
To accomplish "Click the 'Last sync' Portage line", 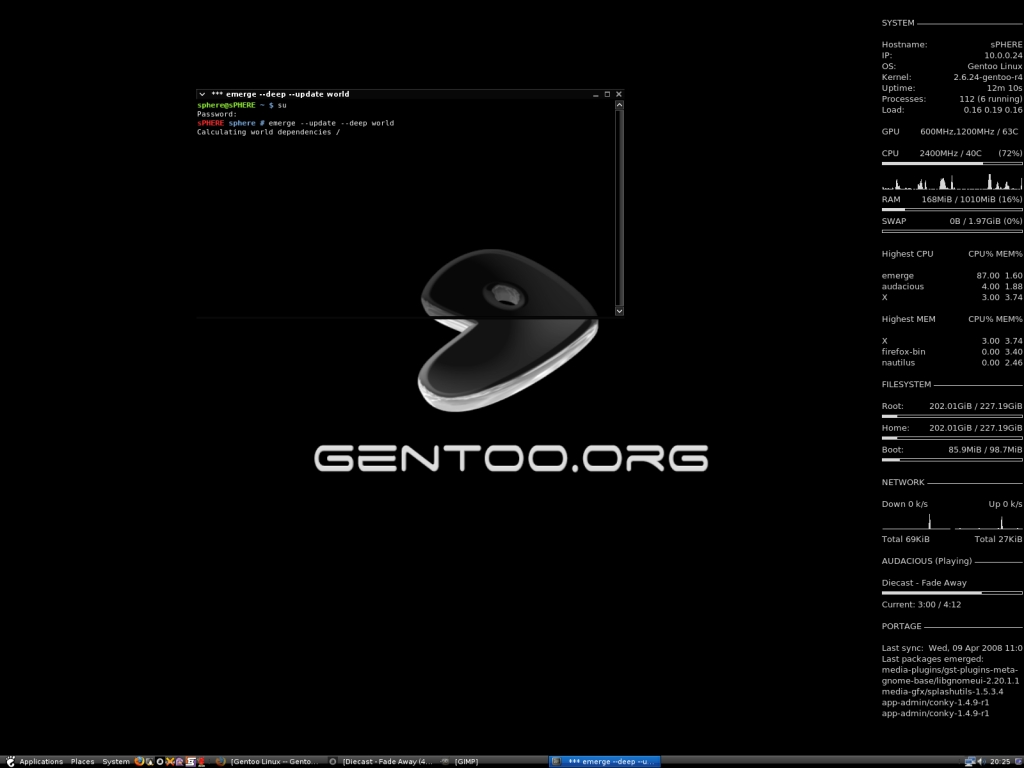I will coord(952,648).
